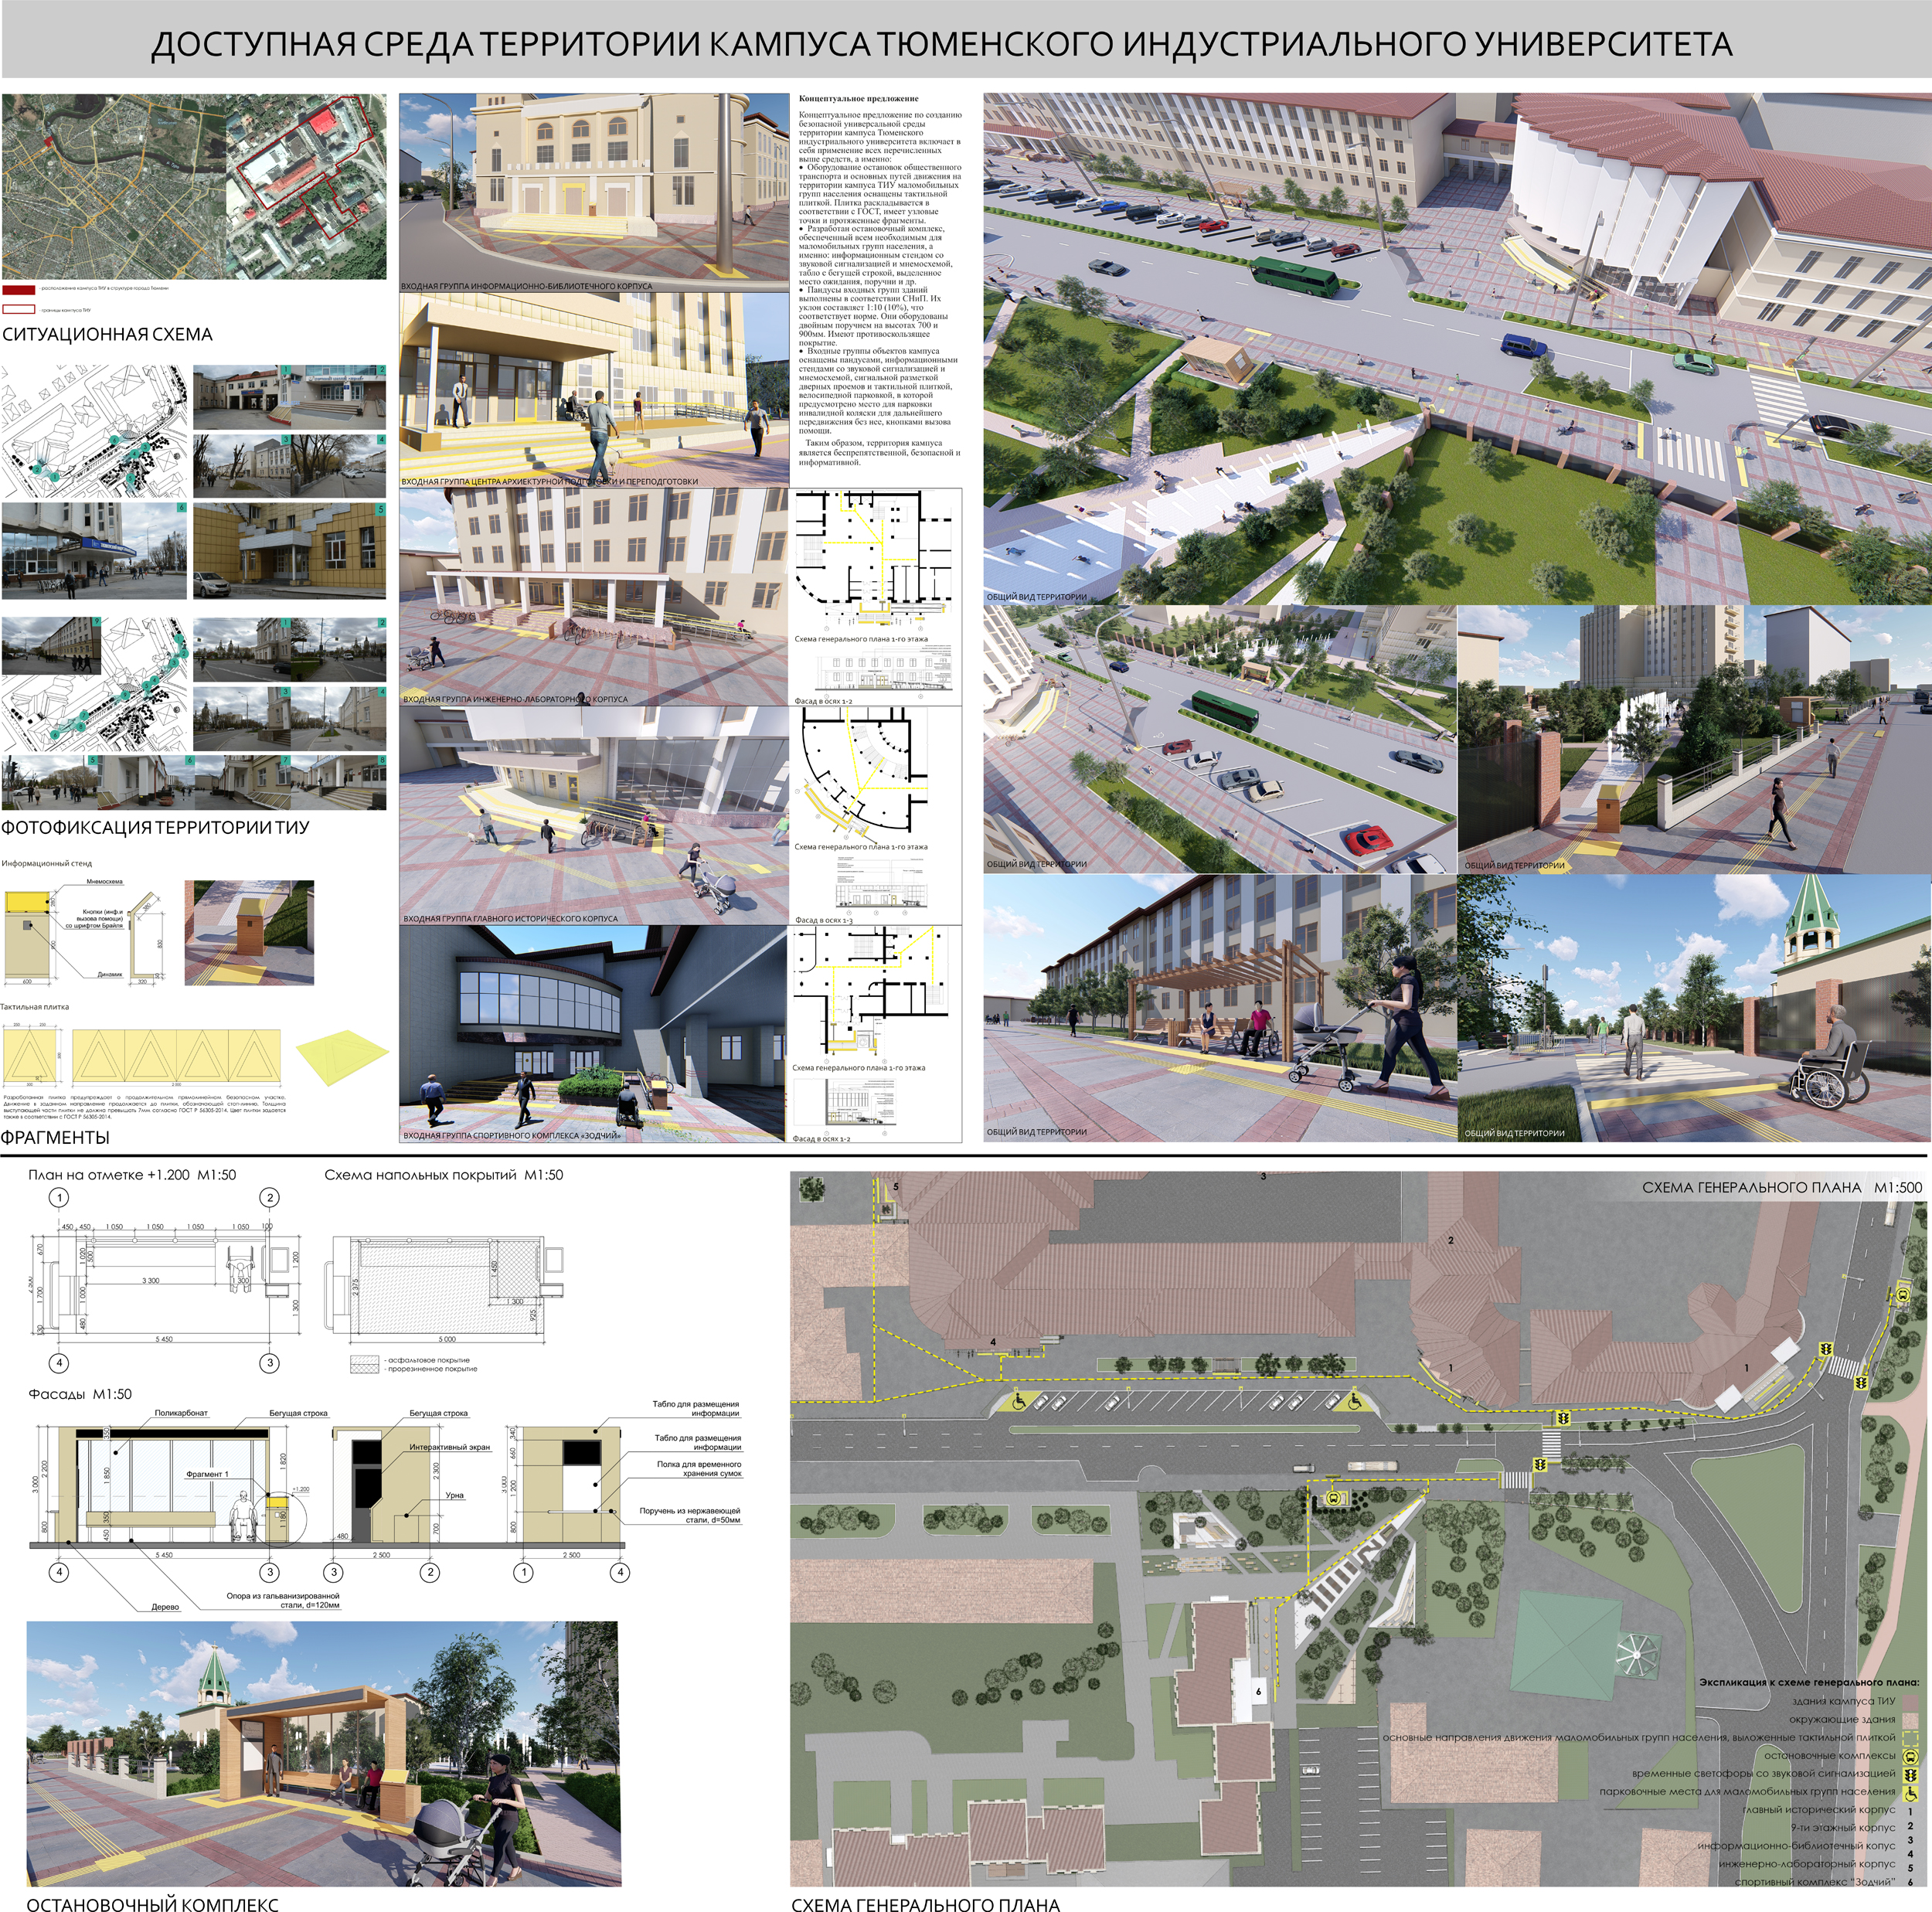The height and width of the screenshot is (1912, 1932).
Task: Click the Концептуальное предложение text heading
Action: click(x=859, y=99)
